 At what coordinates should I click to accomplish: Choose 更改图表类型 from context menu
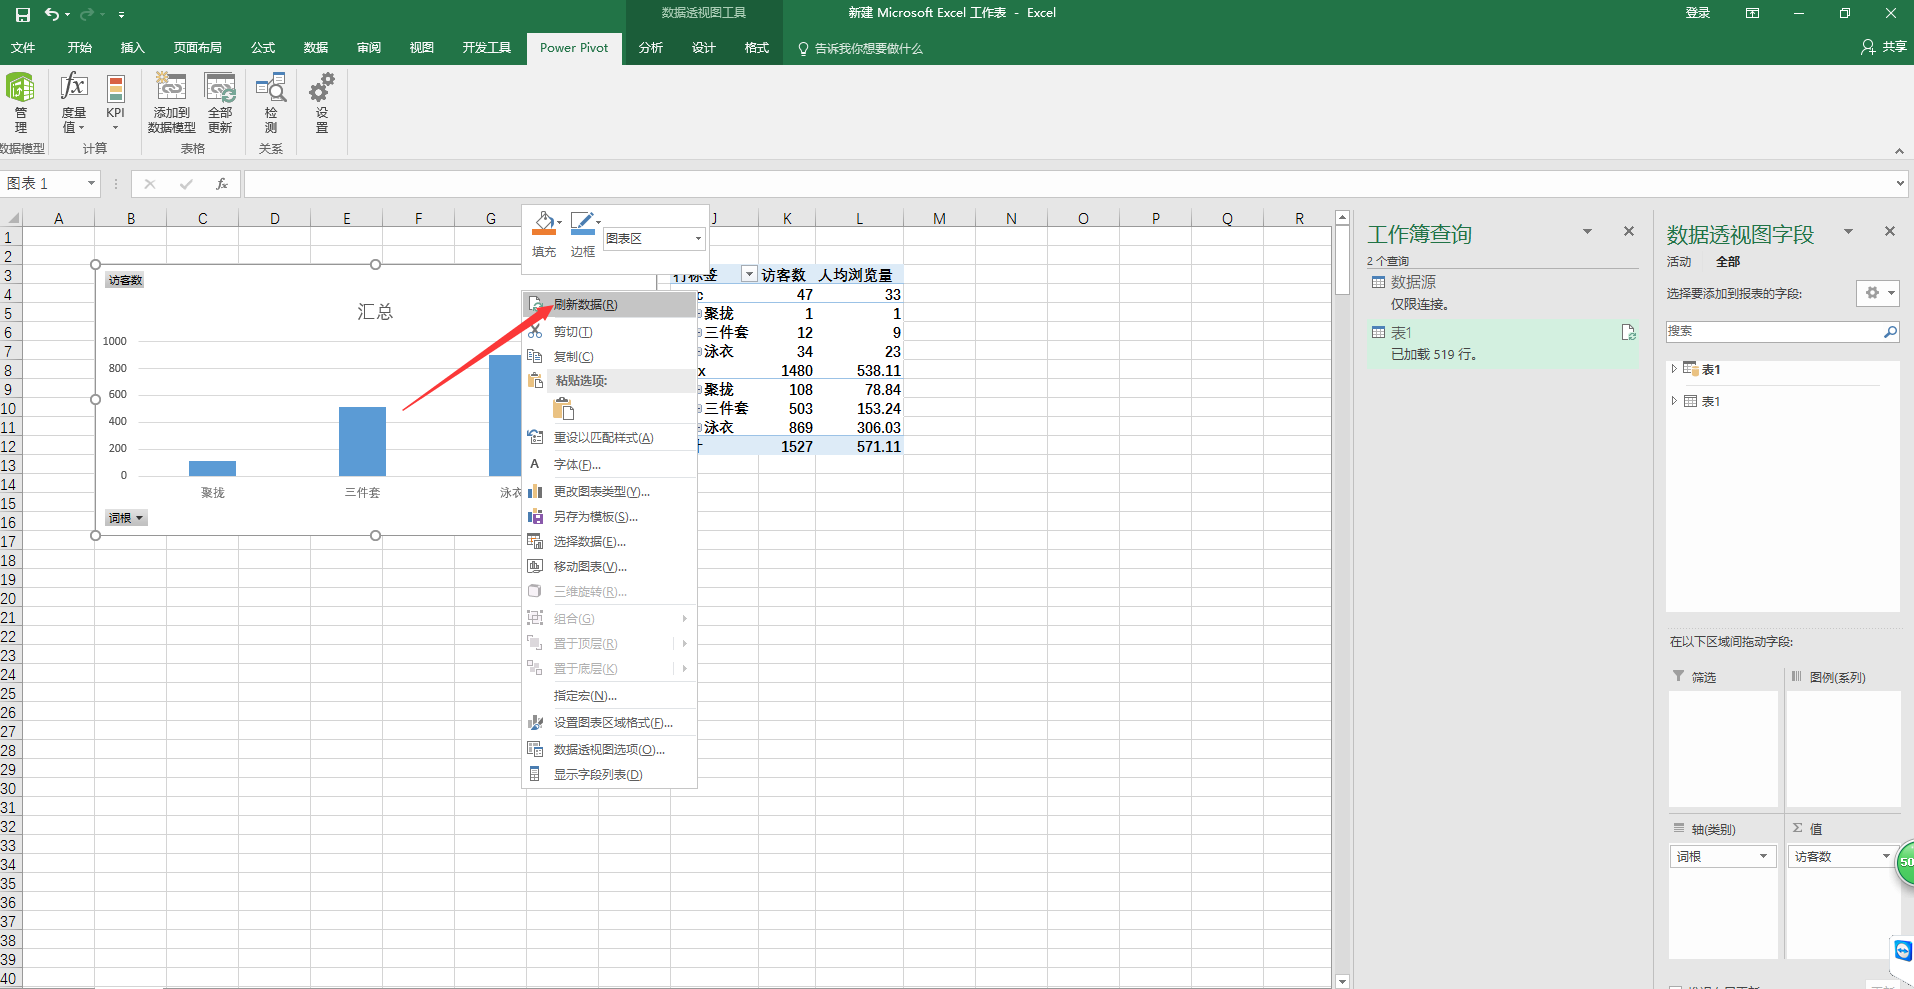[601, 492]
